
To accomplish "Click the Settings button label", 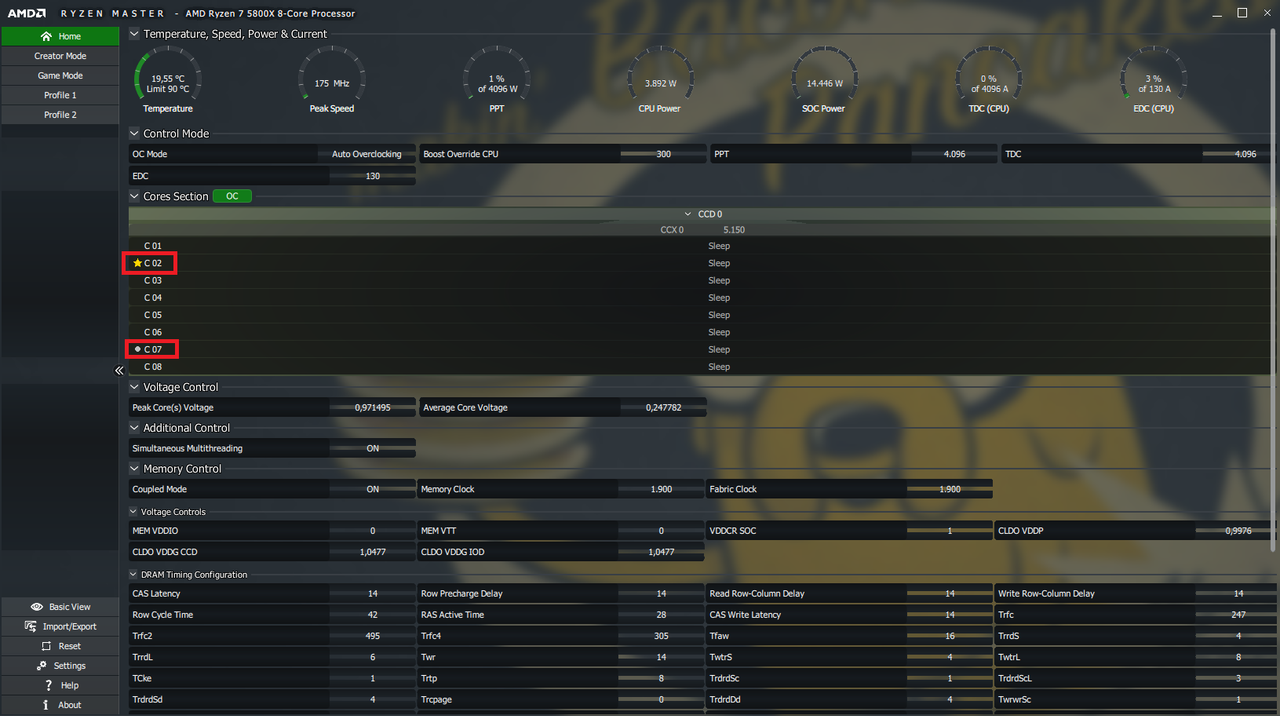I will pyautogui.click(x=70, y=665).
